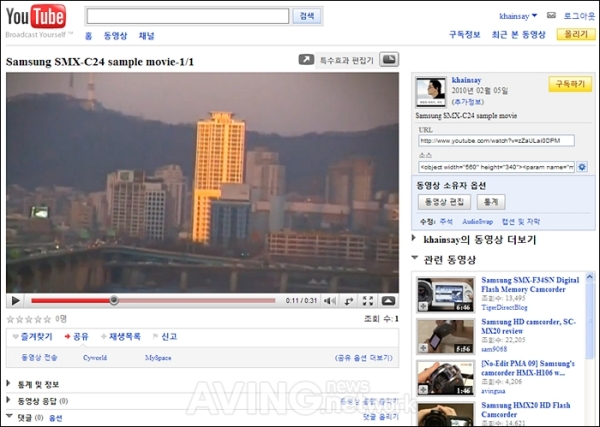
Task: Enter fullscreen mode on the video
Action: (368, 301)
